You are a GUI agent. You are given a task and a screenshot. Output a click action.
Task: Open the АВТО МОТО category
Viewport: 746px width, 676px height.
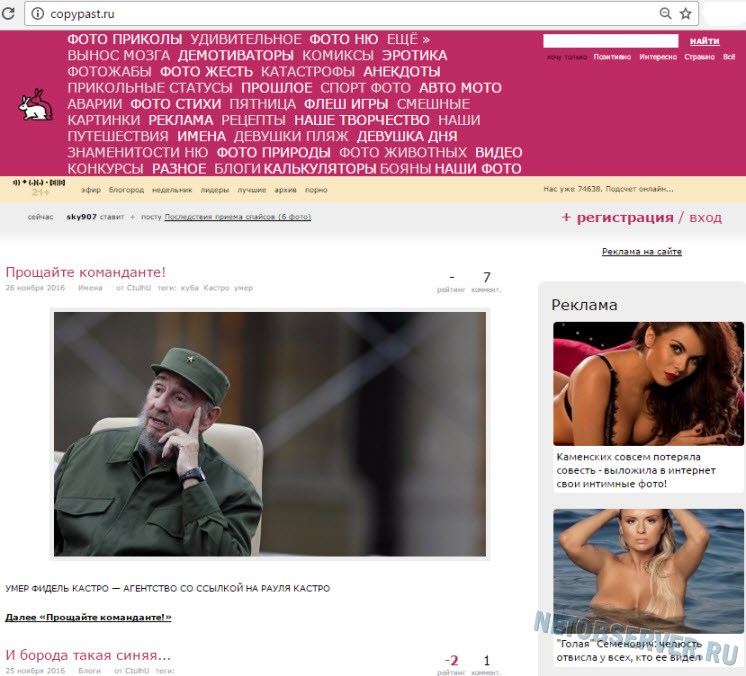(460, 88)
